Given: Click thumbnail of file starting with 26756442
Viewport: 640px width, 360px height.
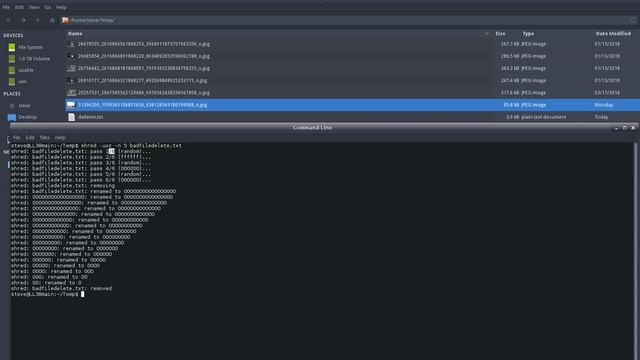Looking at the screenshot, I should click(x=71, y=69).
